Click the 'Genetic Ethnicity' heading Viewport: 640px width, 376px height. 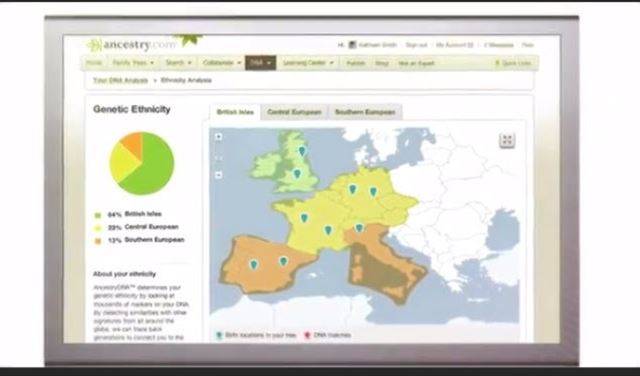click(132, 109)
